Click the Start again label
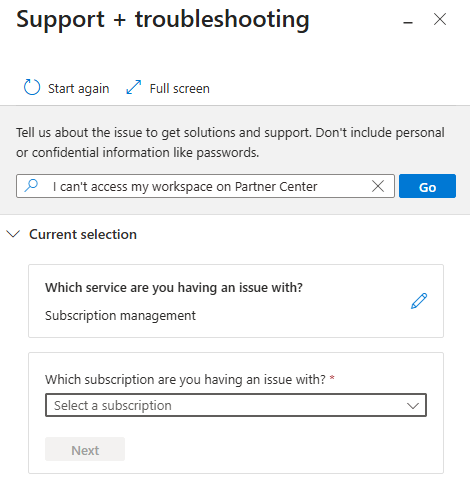The width and height of the screenshot is (470, 496). coord(79,89)
